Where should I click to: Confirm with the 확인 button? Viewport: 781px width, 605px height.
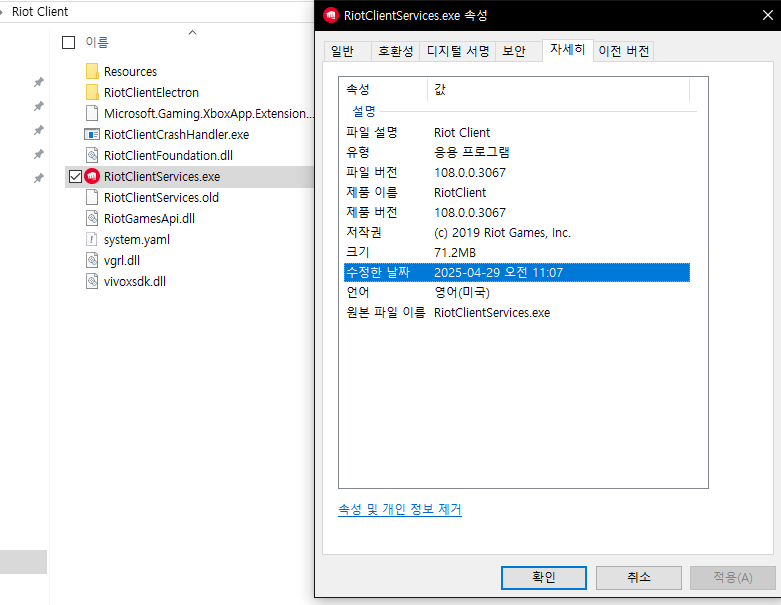[x=543, y=578]
